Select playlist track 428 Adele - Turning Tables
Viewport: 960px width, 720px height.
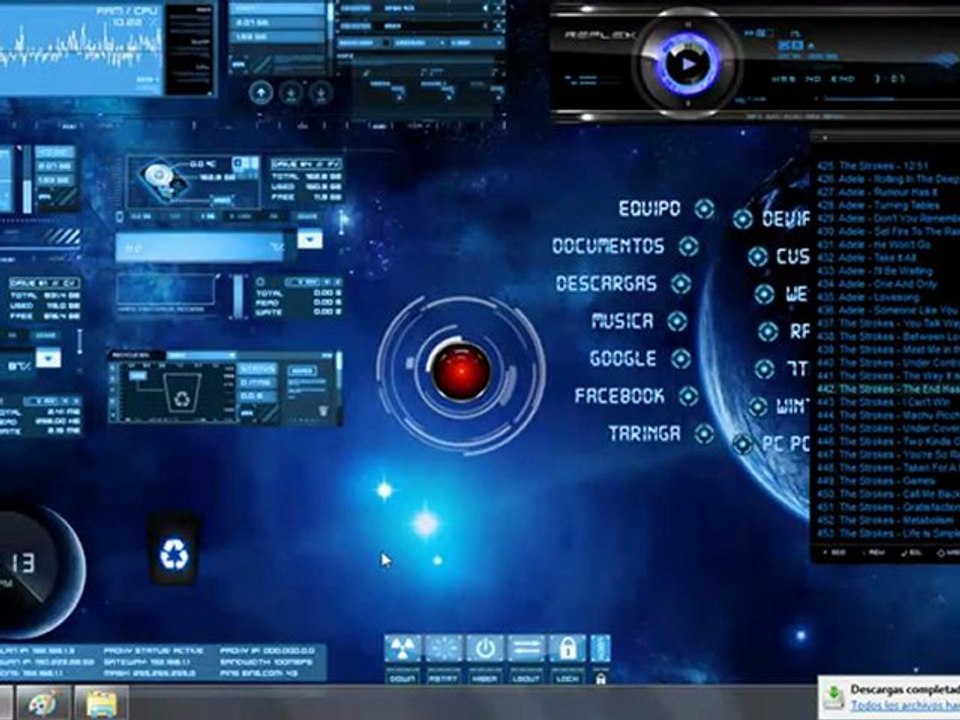pos(877,205)
